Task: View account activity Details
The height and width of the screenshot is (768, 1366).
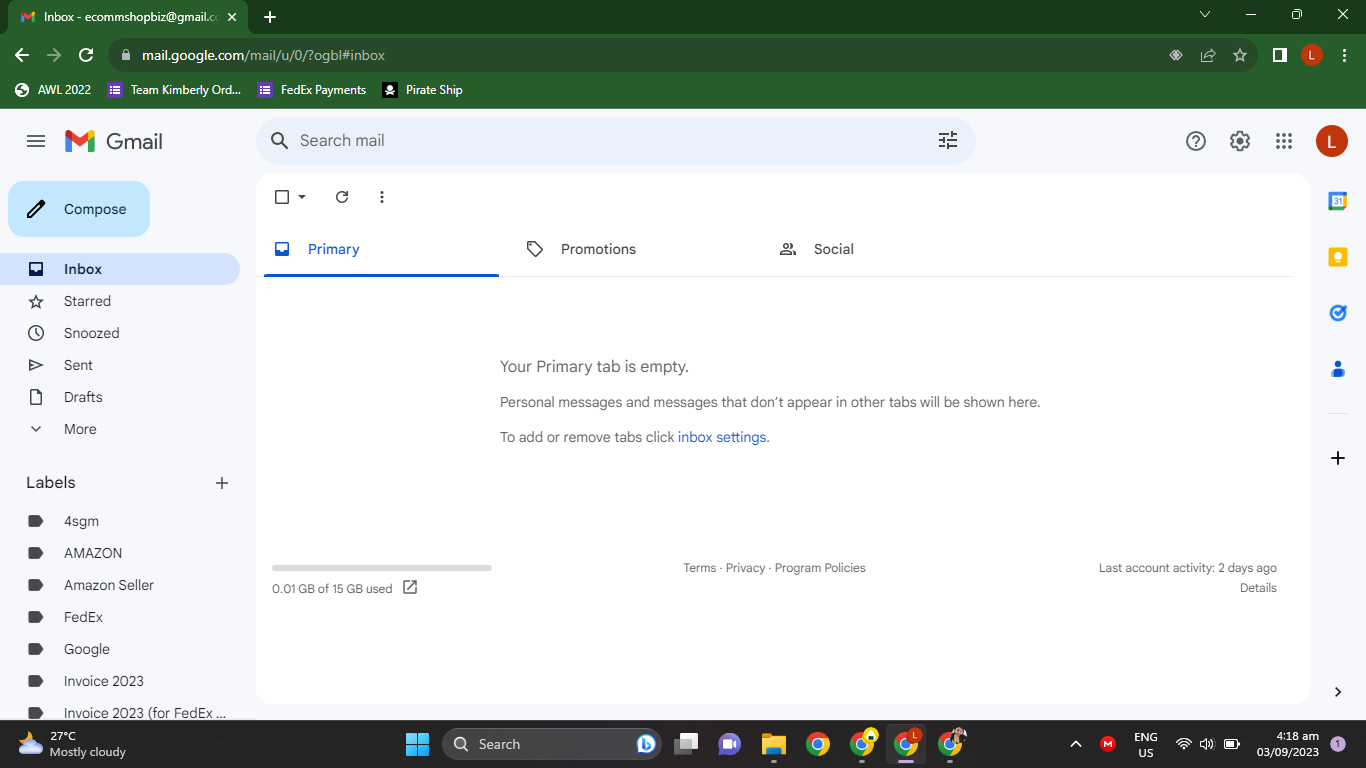Action: click(x=1258, y=588)
